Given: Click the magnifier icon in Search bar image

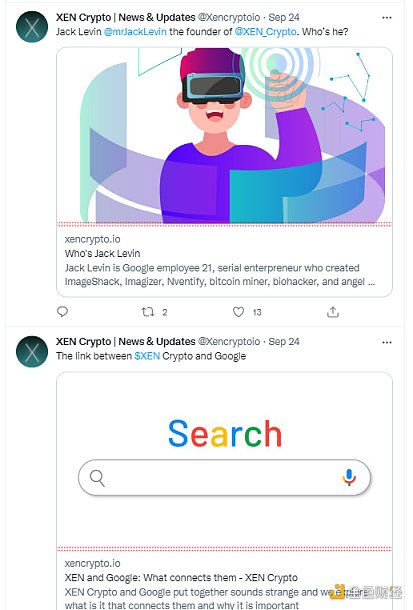Looking at the screenshot, I should tap(97, 478).
